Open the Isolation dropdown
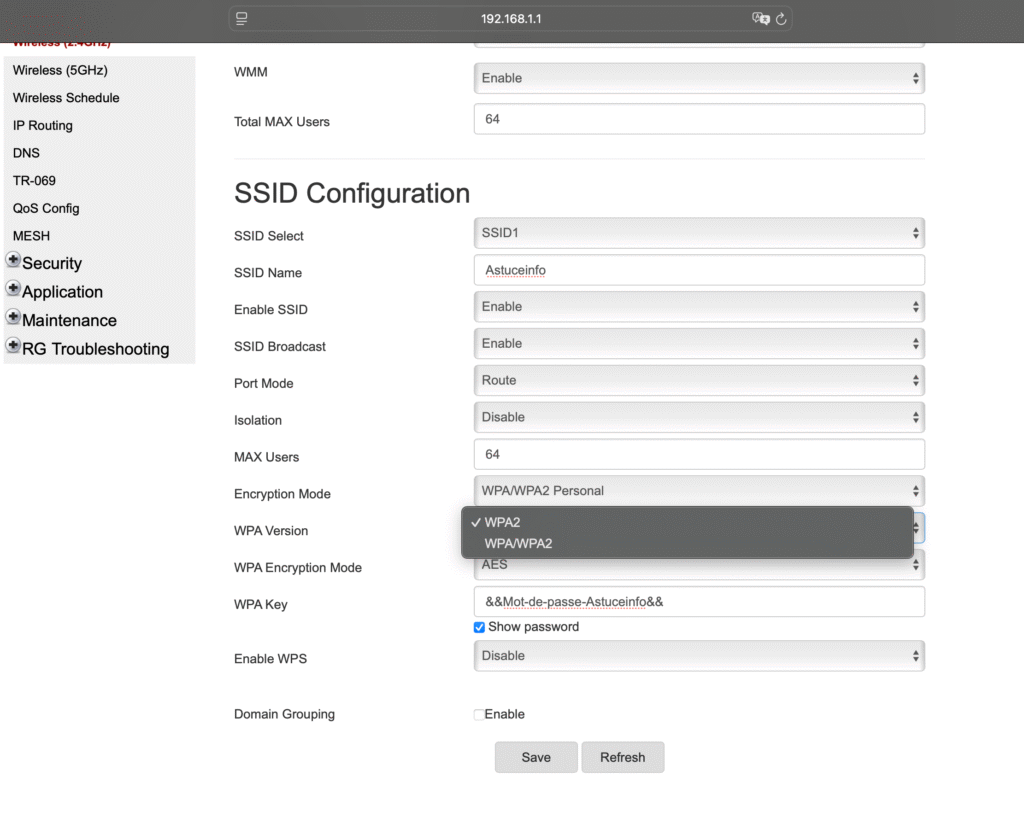1024x818 pixels. click(699, 417)
